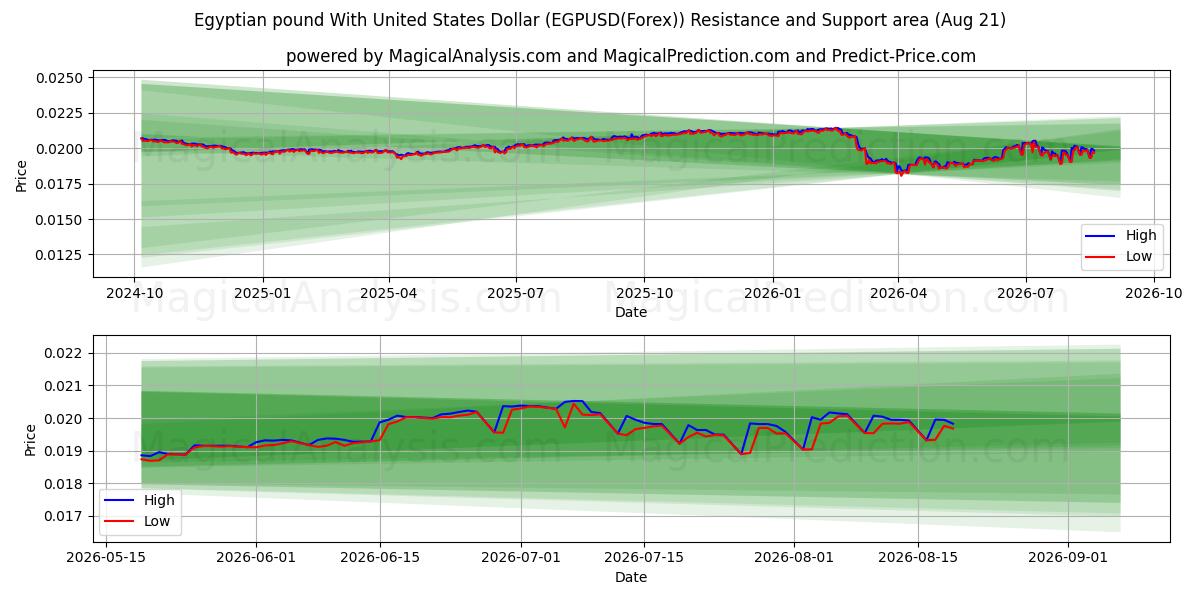Click the 0.019 price tick label
The image size is (1200, 600).
[x=66, y=451]
